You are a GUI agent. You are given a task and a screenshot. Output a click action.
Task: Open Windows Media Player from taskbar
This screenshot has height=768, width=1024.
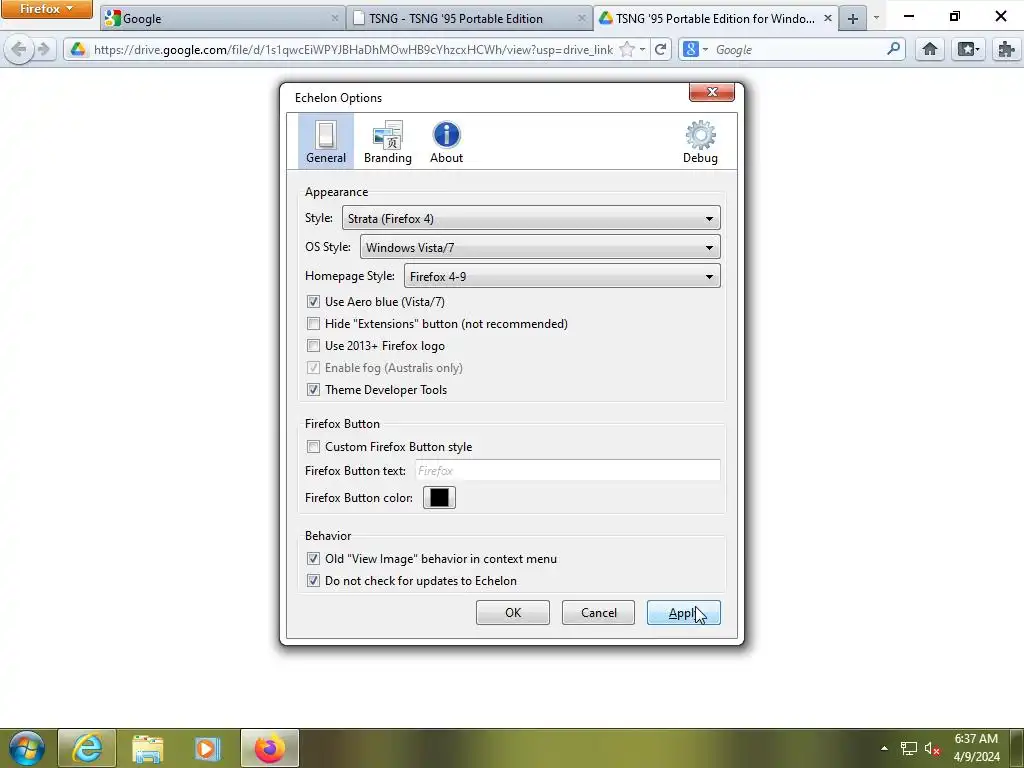[208, 748]
